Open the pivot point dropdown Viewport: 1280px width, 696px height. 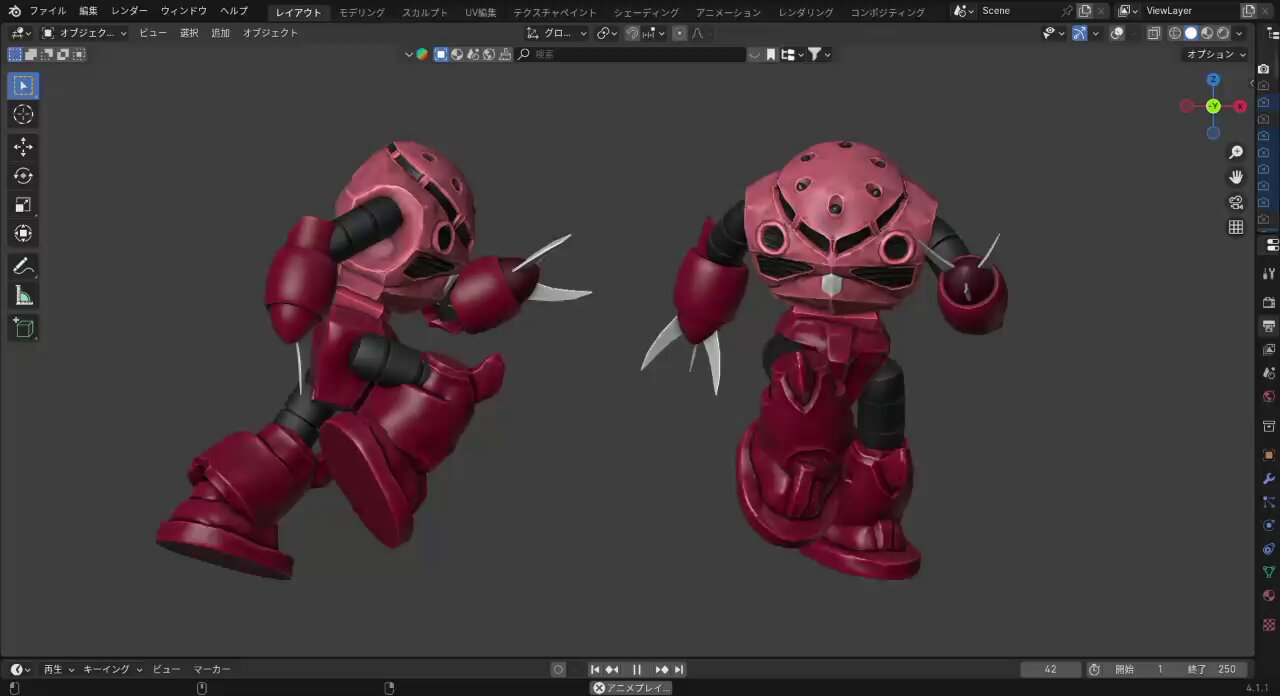tap(608, 33)
